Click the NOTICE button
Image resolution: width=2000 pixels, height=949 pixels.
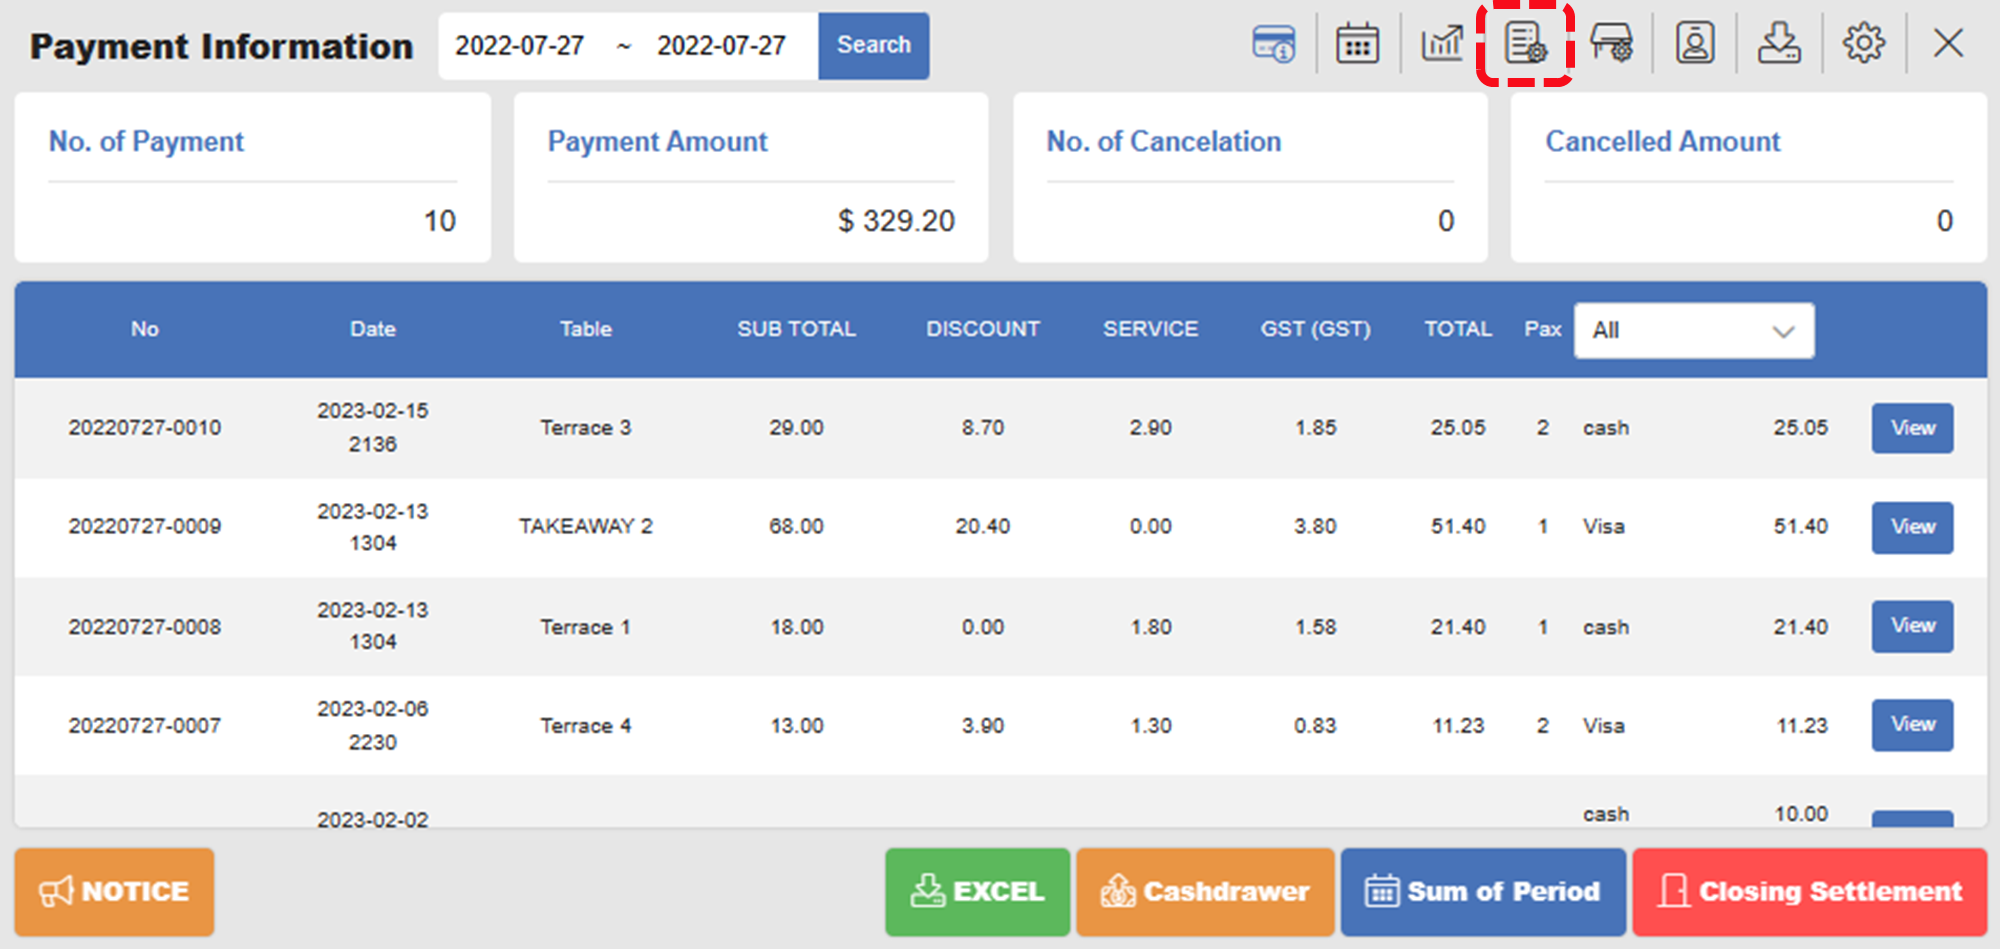pyautogui.click(x=114, y=891)
